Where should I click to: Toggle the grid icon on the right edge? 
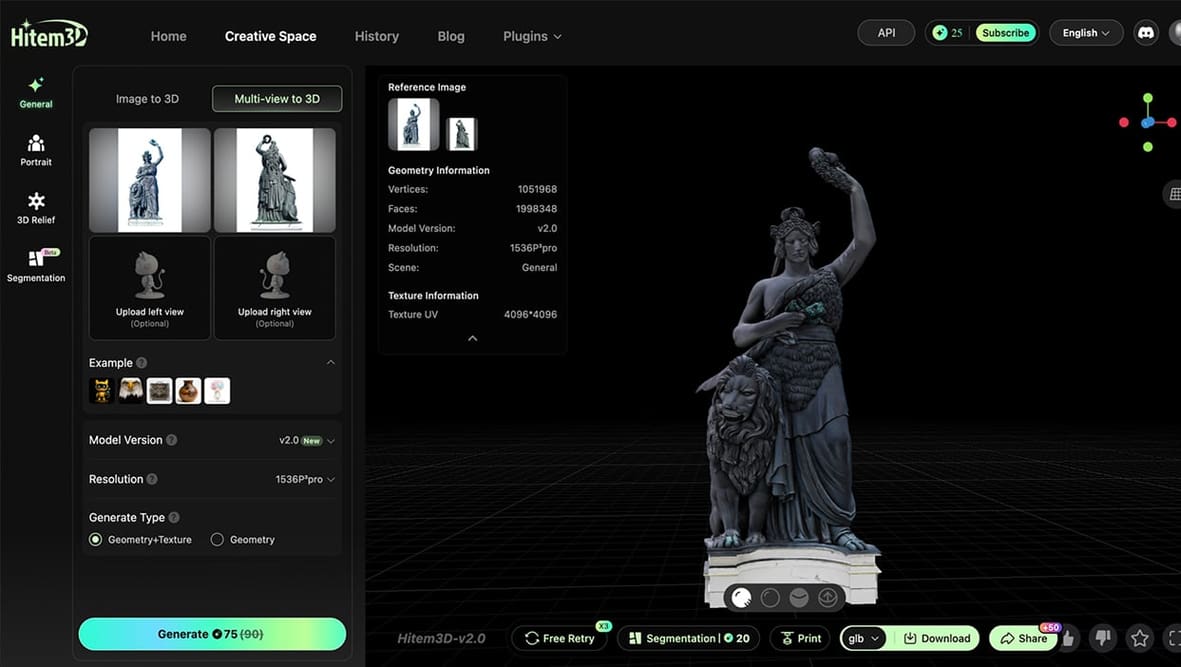pos(1173,193)
